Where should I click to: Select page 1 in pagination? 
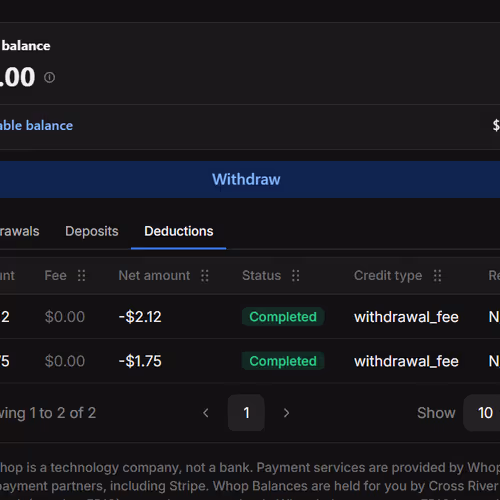246,413
